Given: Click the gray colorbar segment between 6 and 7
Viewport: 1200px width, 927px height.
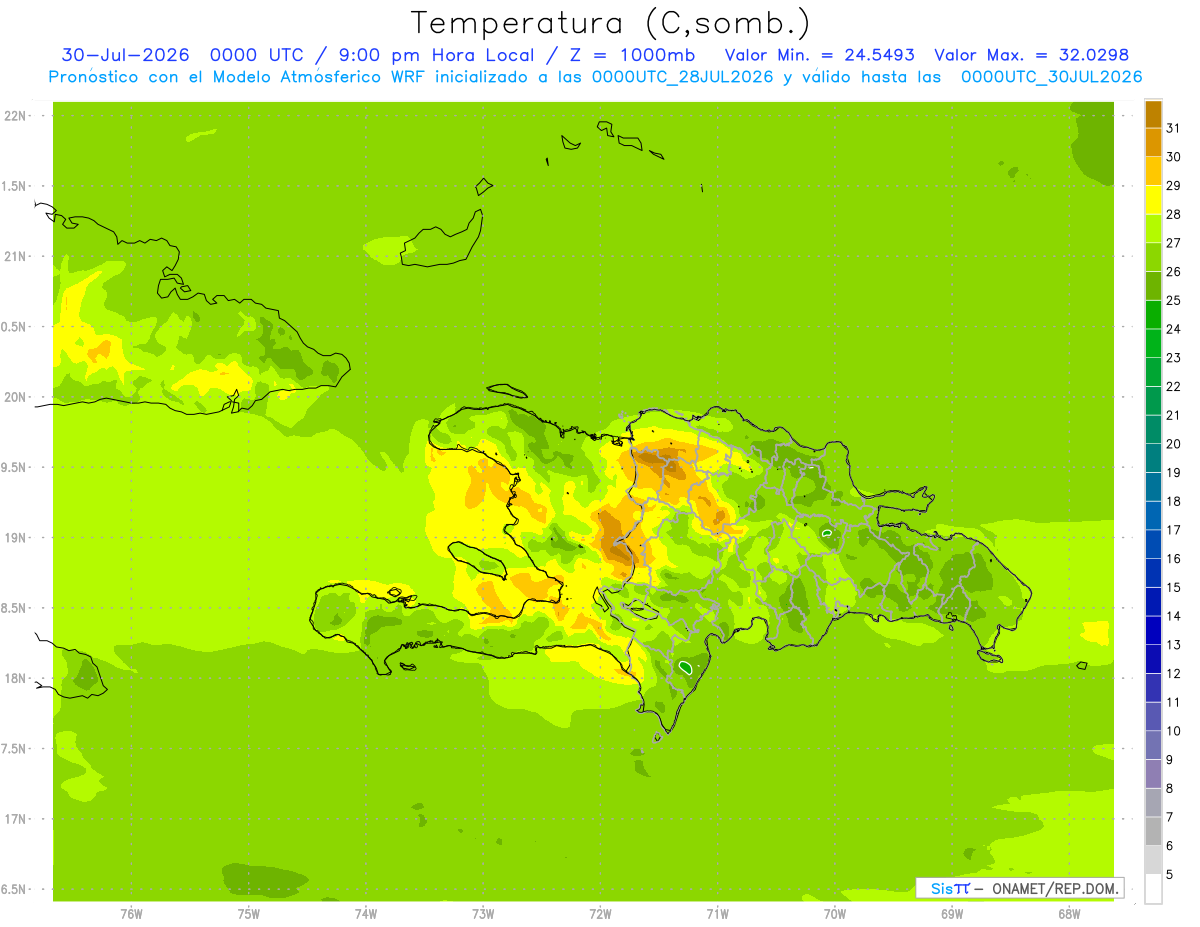Looking at the screenshot, I should (1153, 831).
